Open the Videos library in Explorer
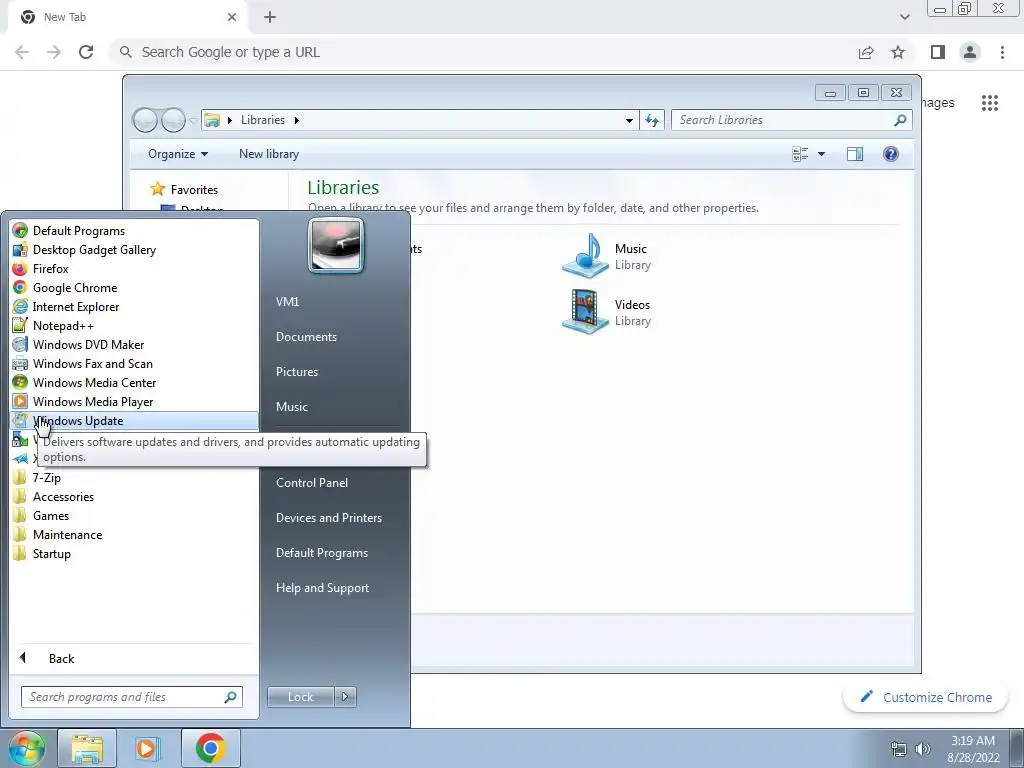Viewport: 1024px width, 768px height. click(x=607, y=312)
